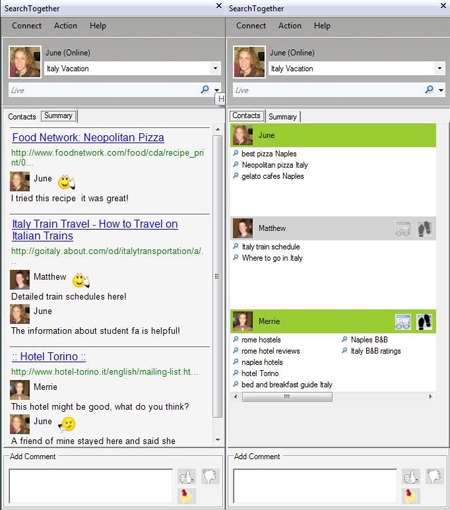Expand right Italy Vacation session dropdown
The height and width of the screenshot is (510, 450).
click(440, 68)
